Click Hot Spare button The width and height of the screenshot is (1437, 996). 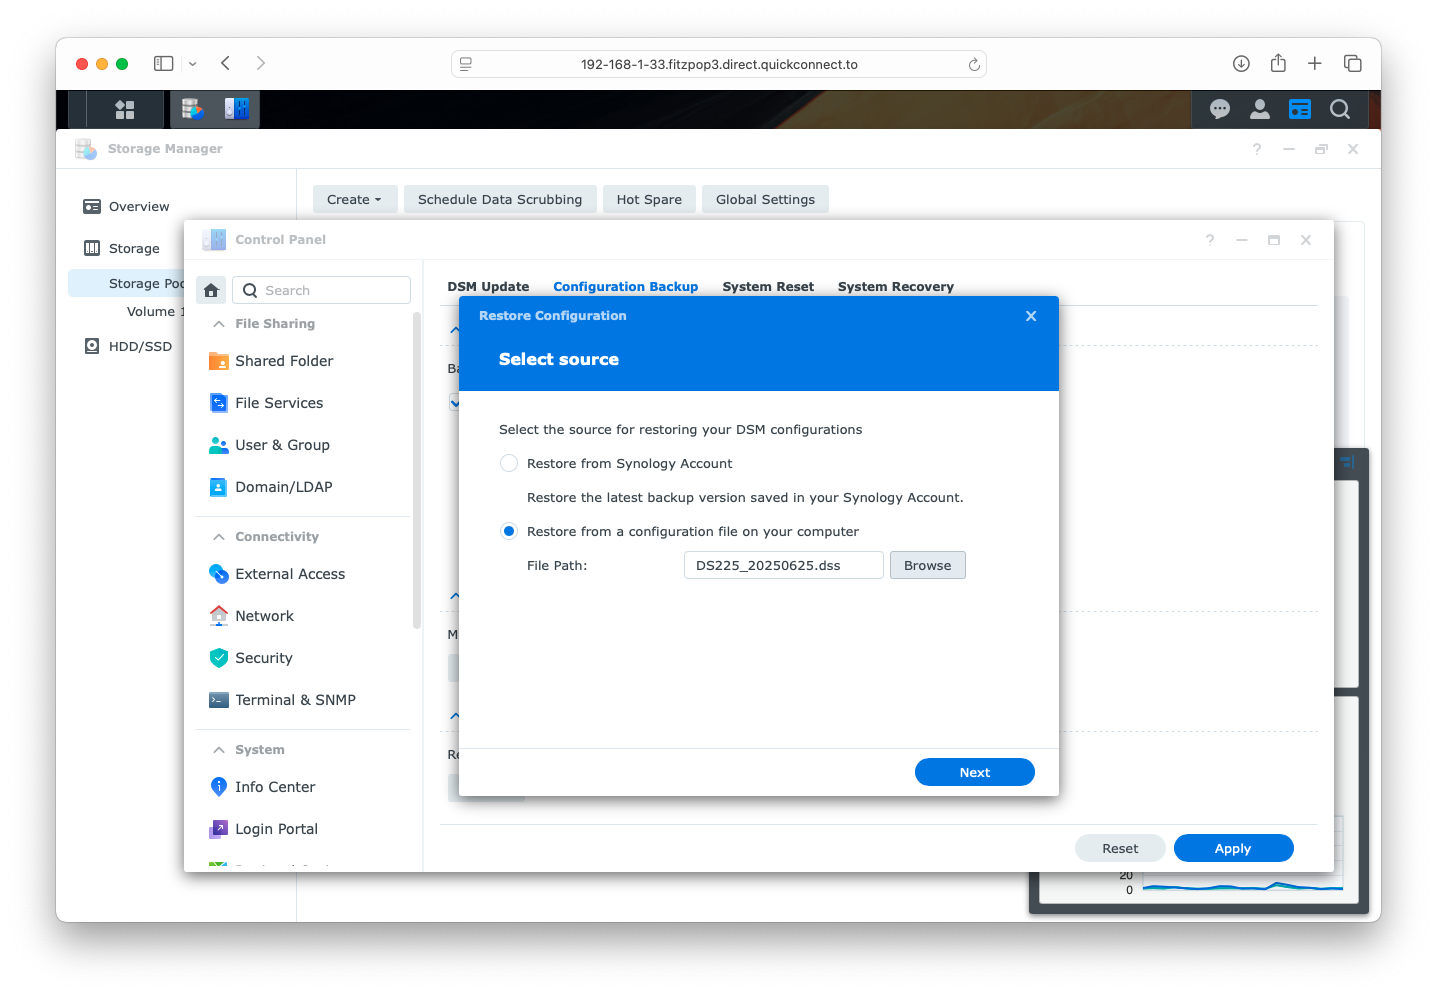pyautogui.click(x=649, y=199)
